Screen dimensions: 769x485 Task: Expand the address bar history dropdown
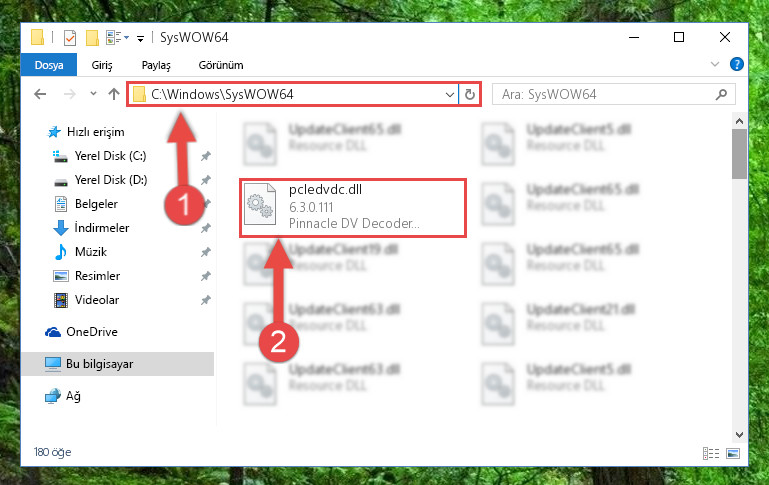pos(449,94)
